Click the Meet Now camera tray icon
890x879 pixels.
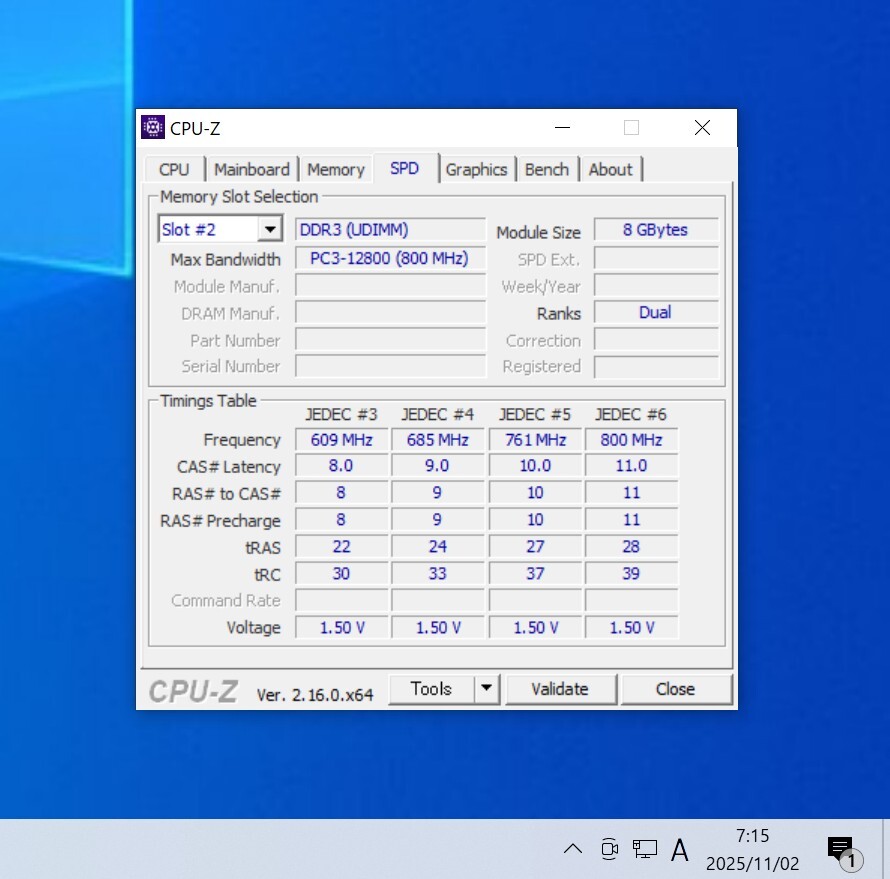pyautogui.click(x=609, y=849)
